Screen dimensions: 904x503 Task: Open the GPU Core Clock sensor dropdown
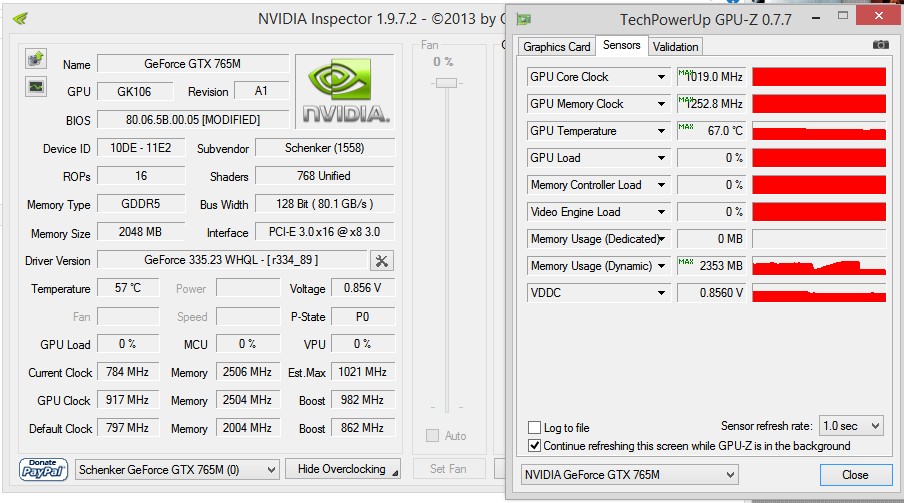(661, 77)
